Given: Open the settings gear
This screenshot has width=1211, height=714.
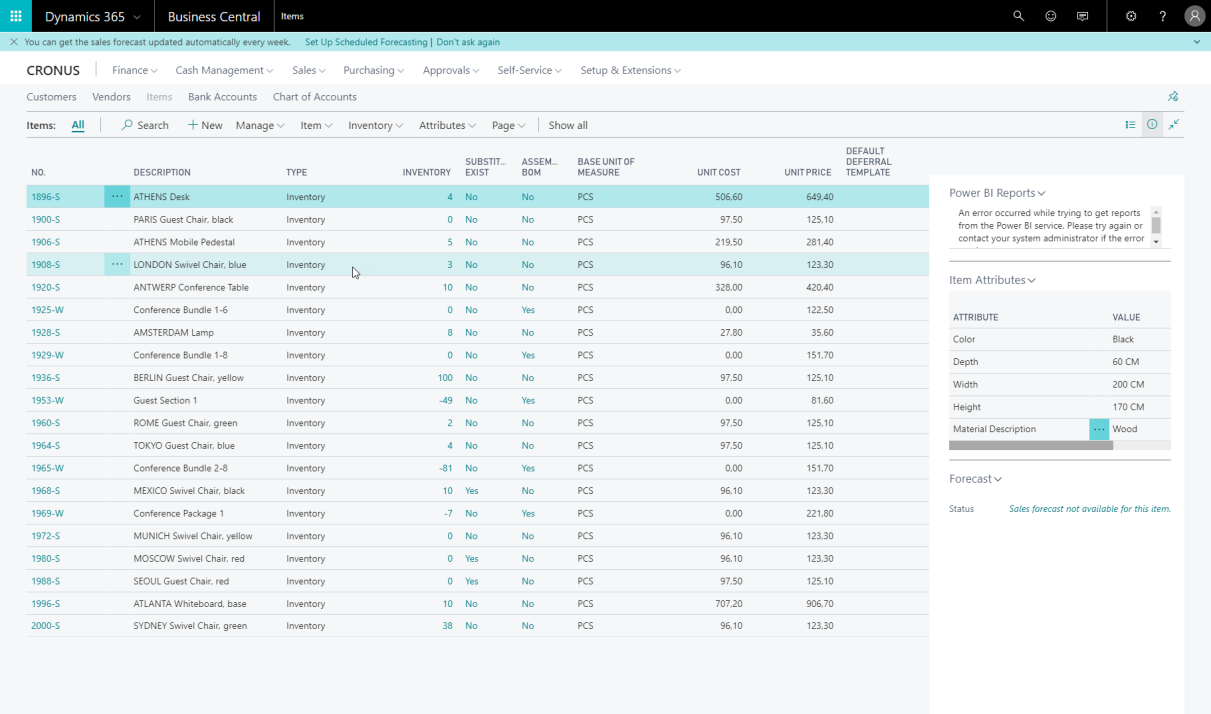Looking at the screenshot, I should click(x=1131, y=16).
